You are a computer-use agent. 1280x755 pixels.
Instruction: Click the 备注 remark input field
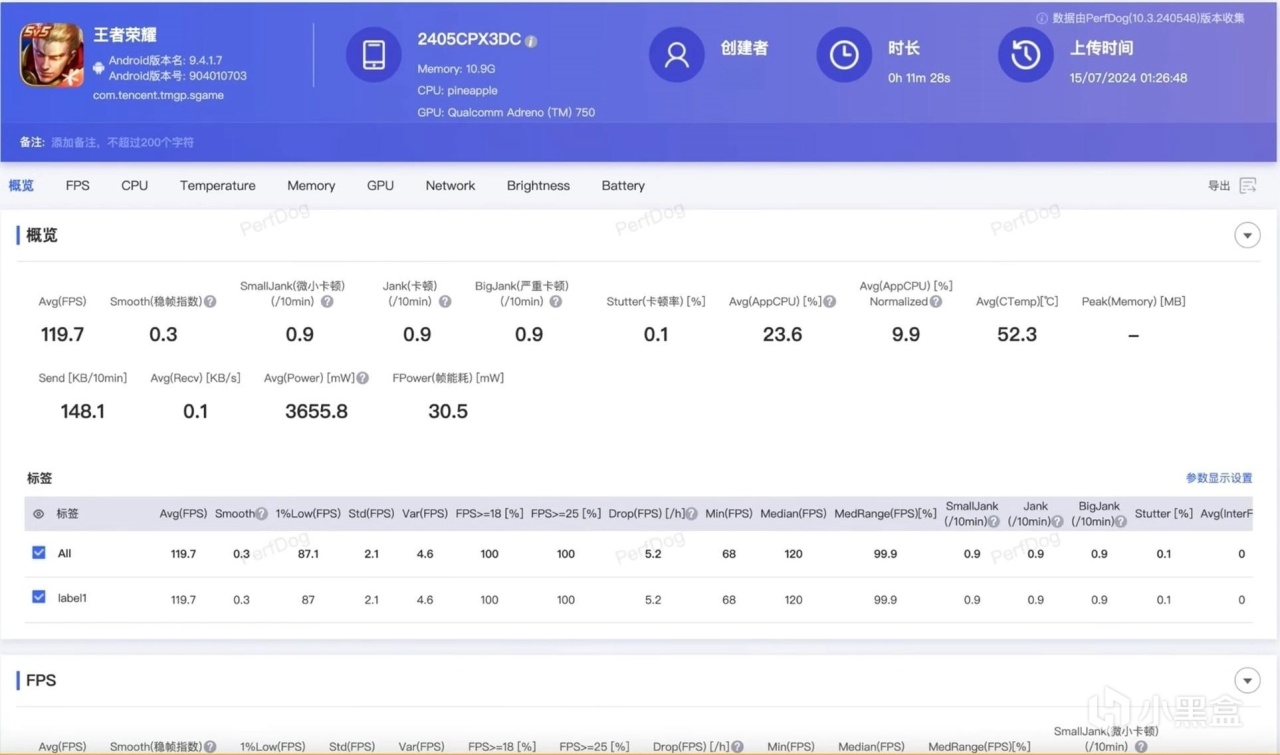pos(123,142)
